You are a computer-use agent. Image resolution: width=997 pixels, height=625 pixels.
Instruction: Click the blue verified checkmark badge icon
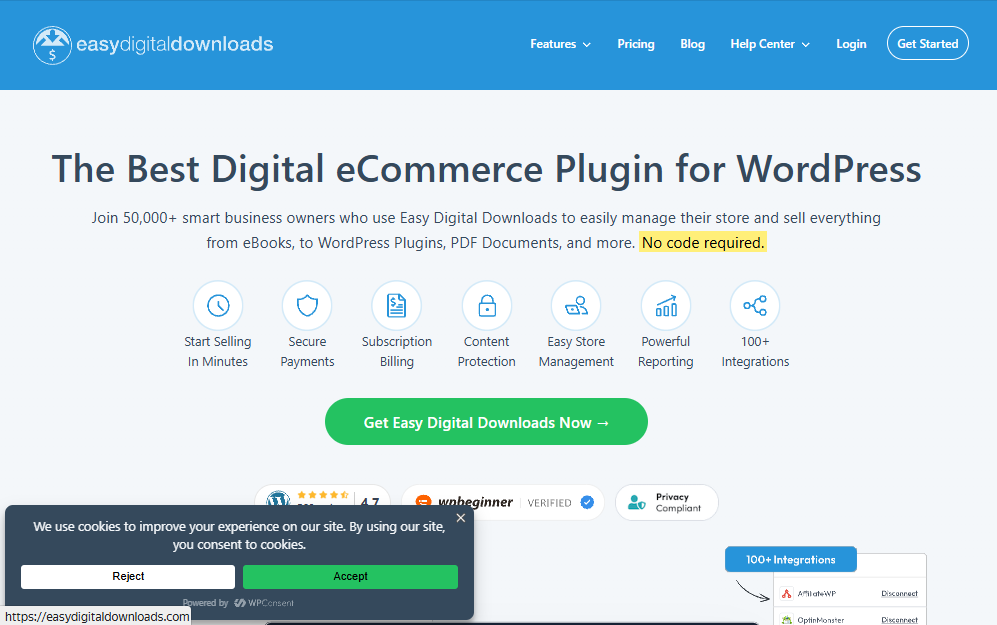coord(587,502)
